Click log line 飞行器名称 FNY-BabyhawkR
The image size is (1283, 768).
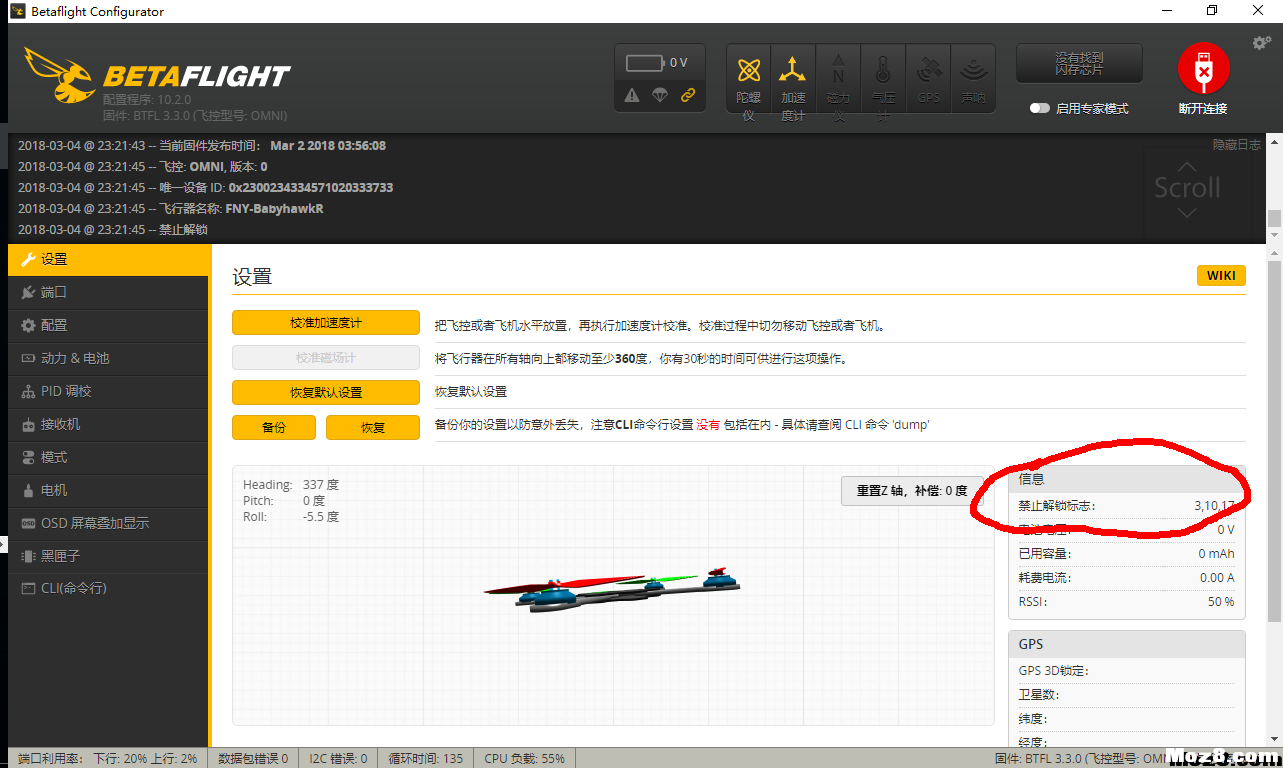click(x=171, y=209)
